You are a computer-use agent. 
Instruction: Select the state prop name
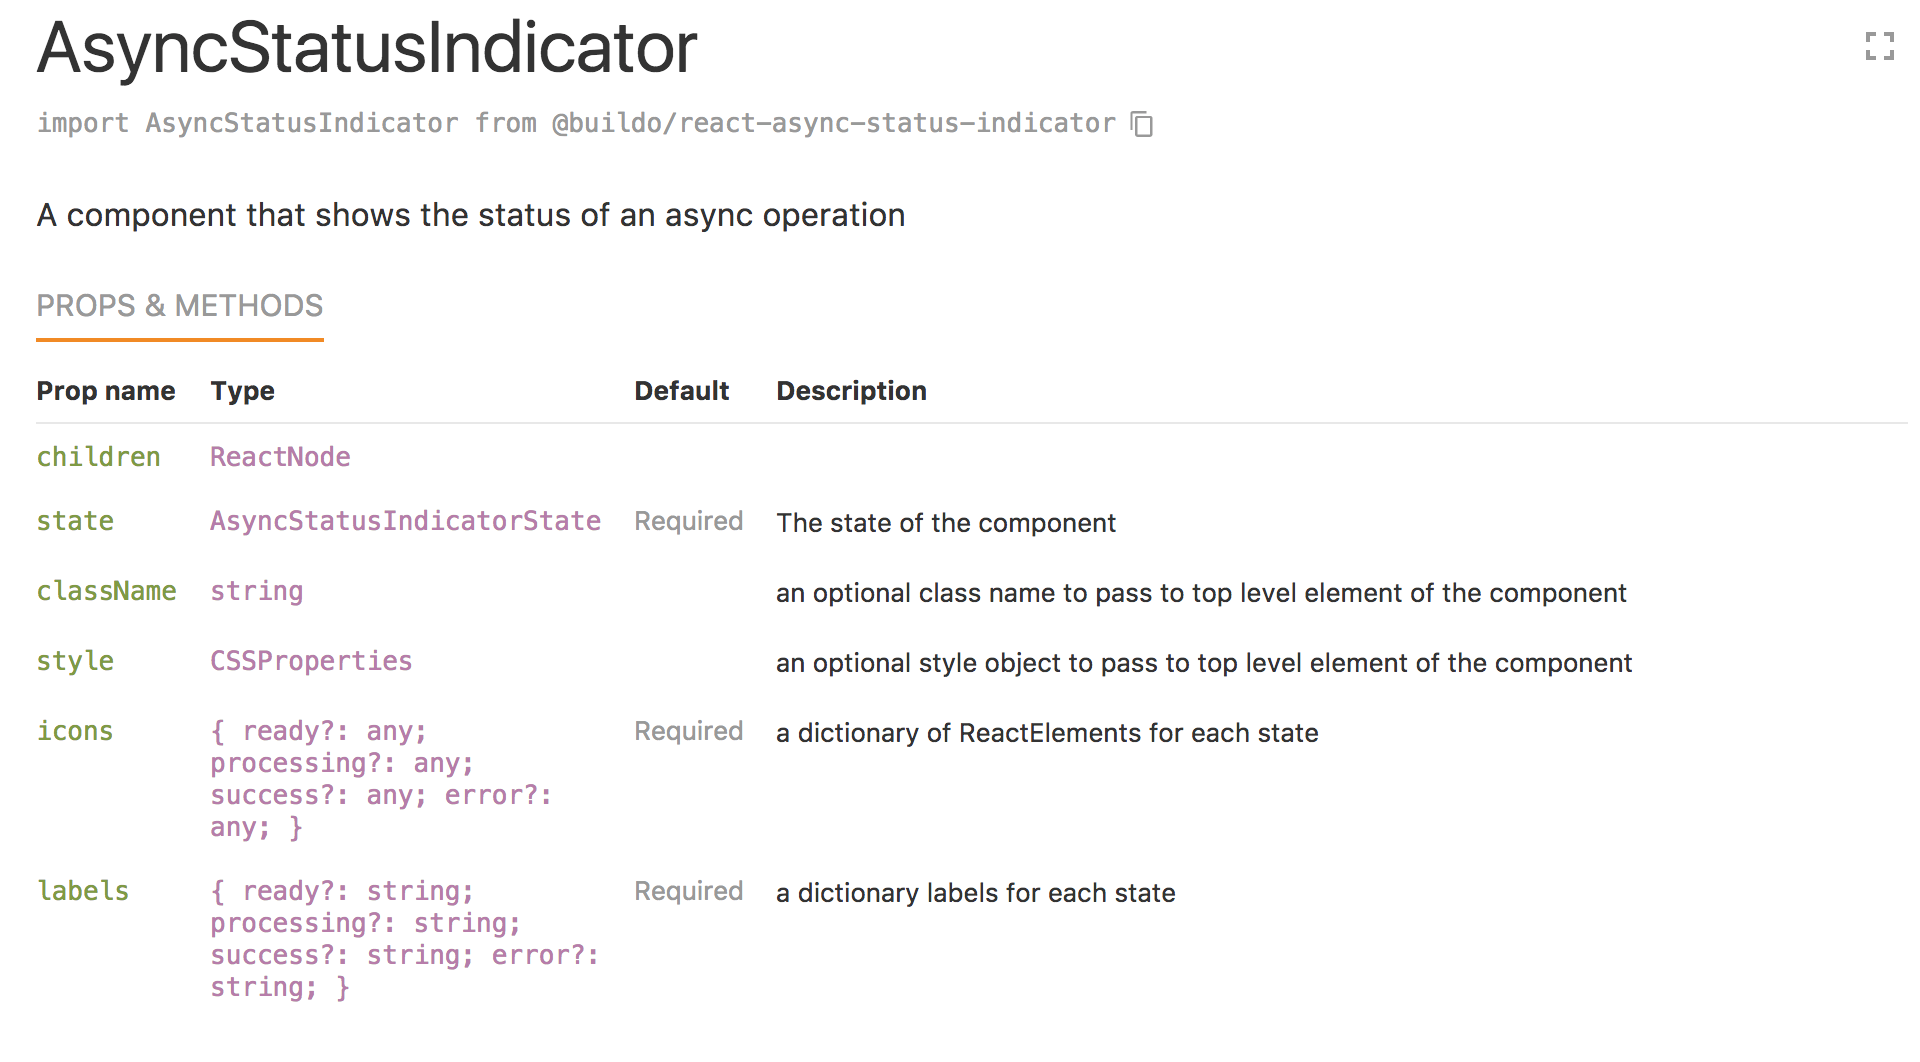(x=75, y=521)
